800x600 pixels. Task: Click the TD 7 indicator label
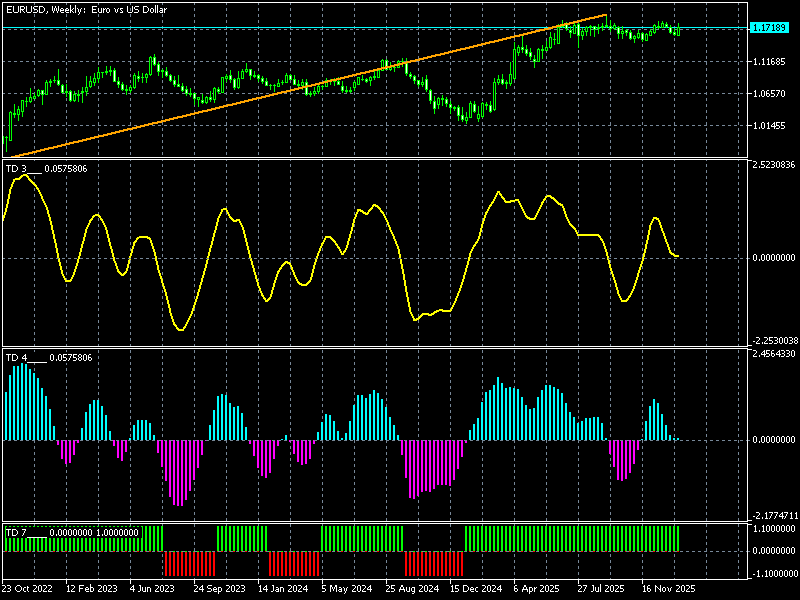coord(72,533)
